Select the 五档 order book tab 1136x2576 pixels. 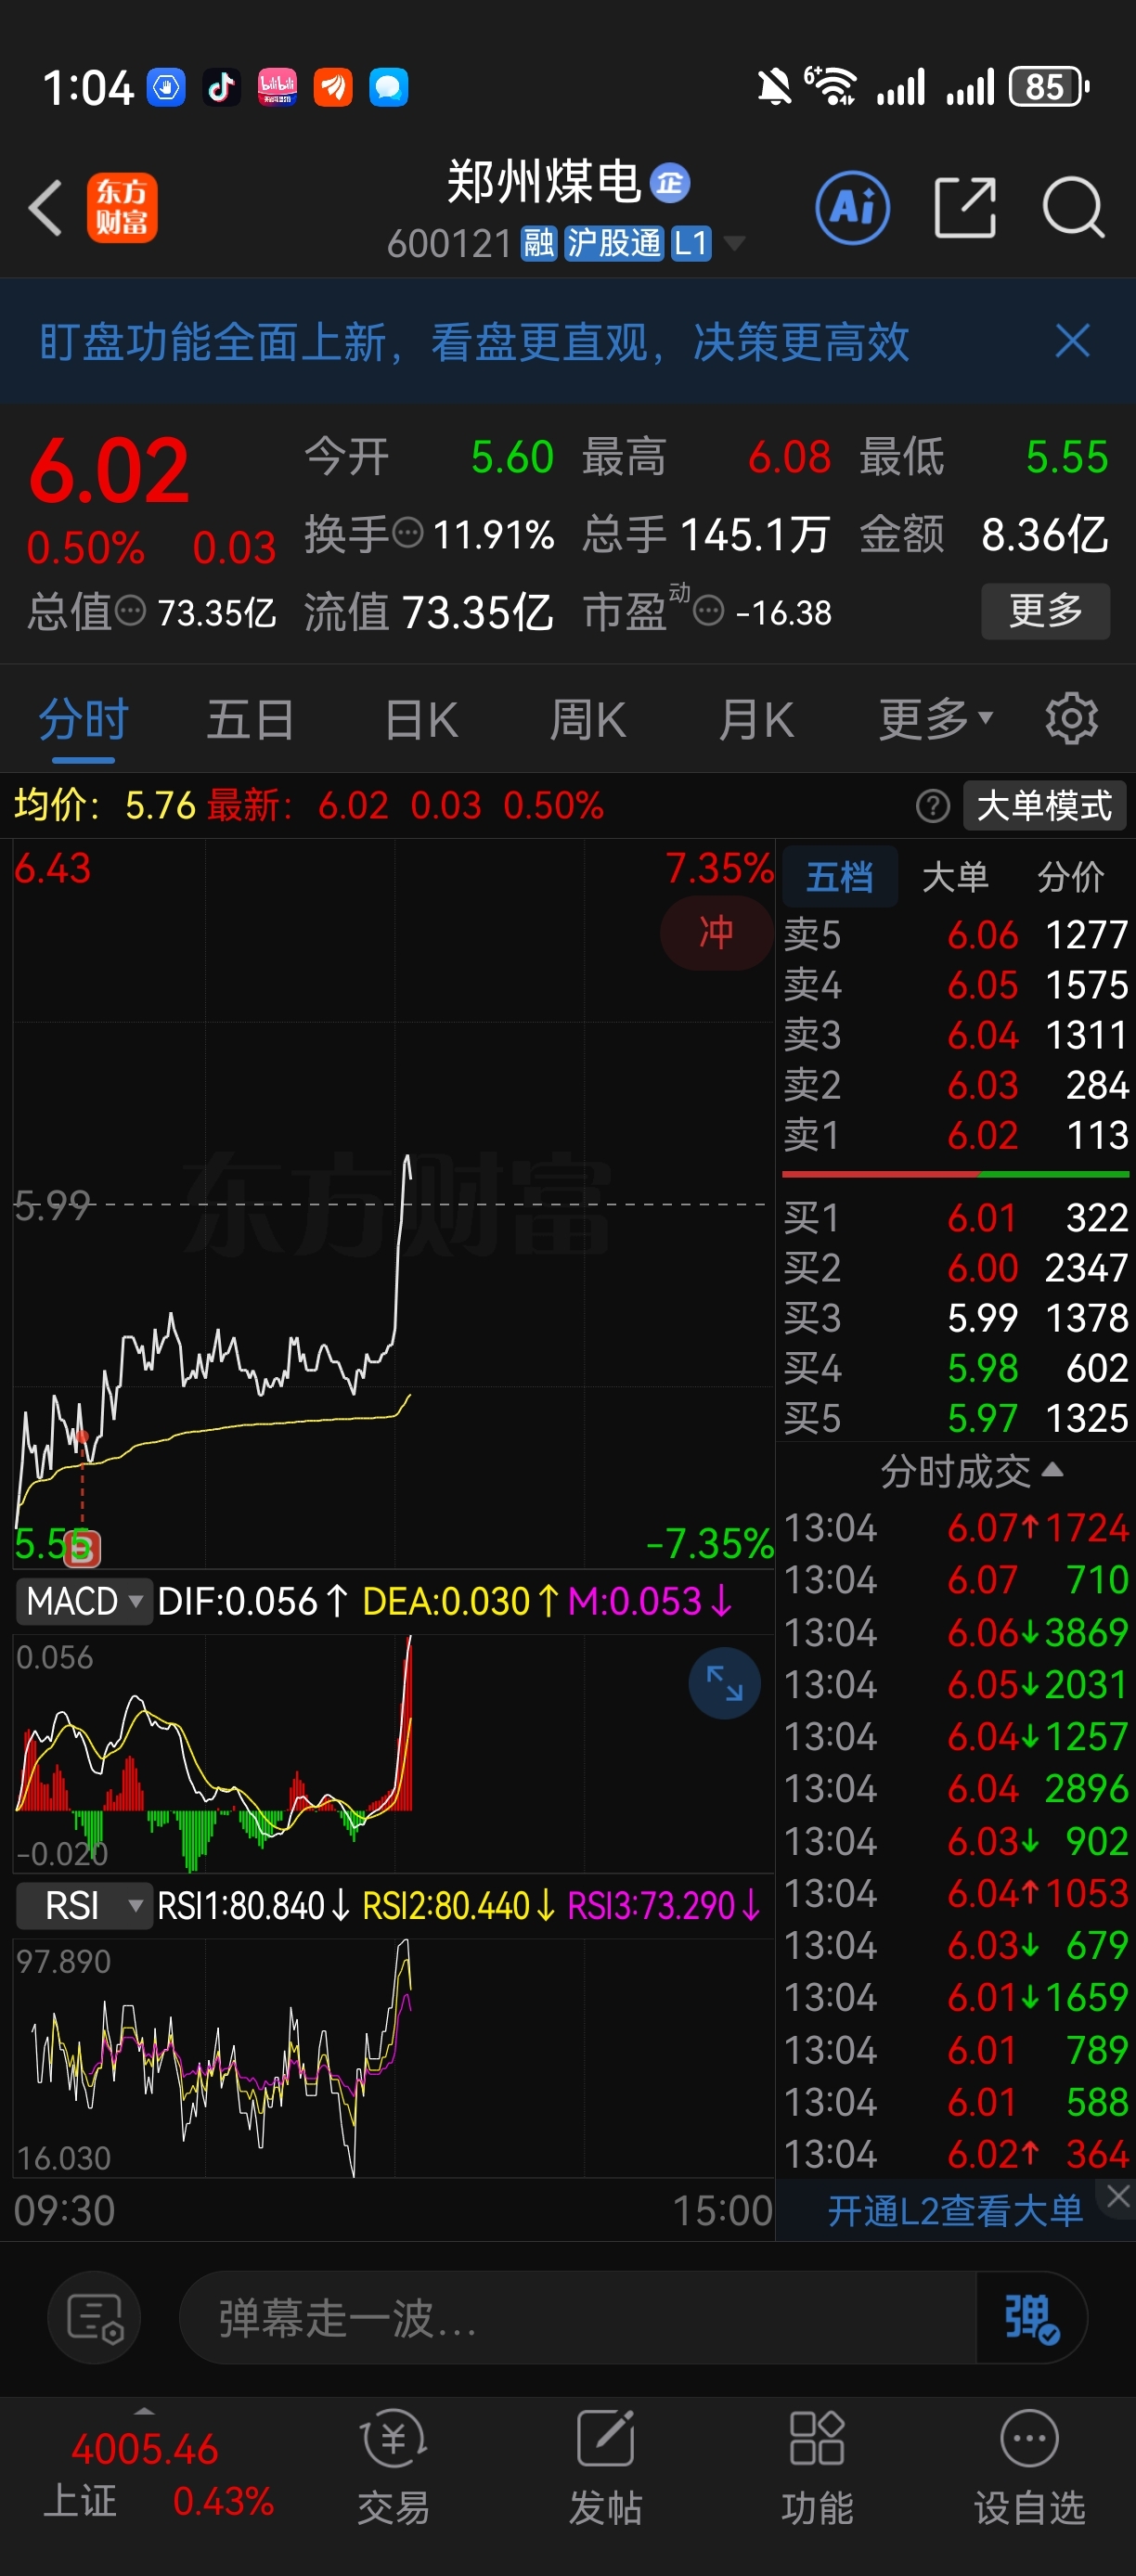tap(839, 877)
